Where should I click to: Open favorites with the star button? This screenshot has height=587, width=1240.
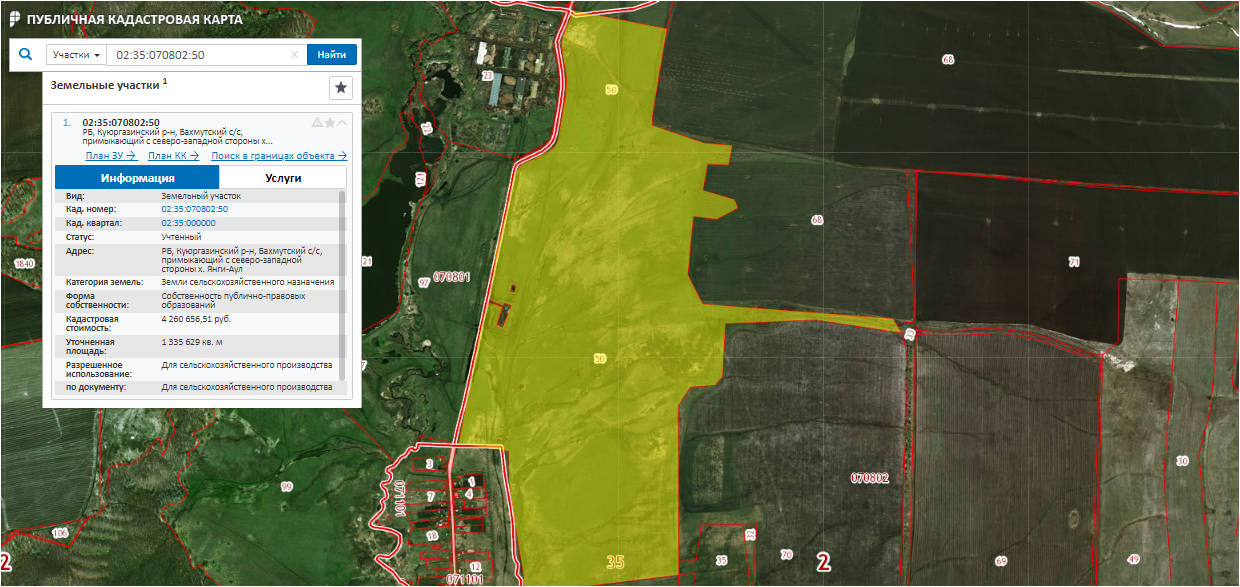(x=341, y=88)
